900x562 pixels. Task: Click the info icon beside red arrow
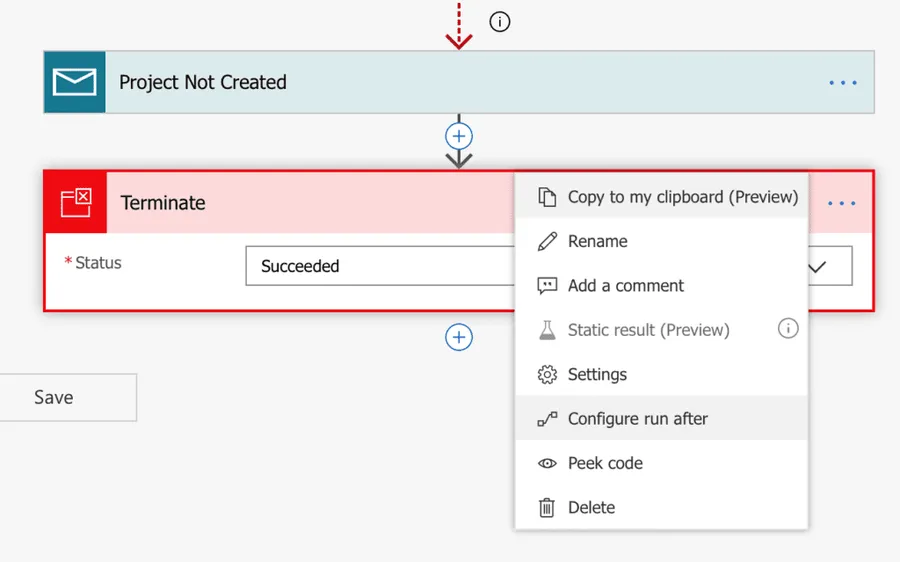point(500,21)
